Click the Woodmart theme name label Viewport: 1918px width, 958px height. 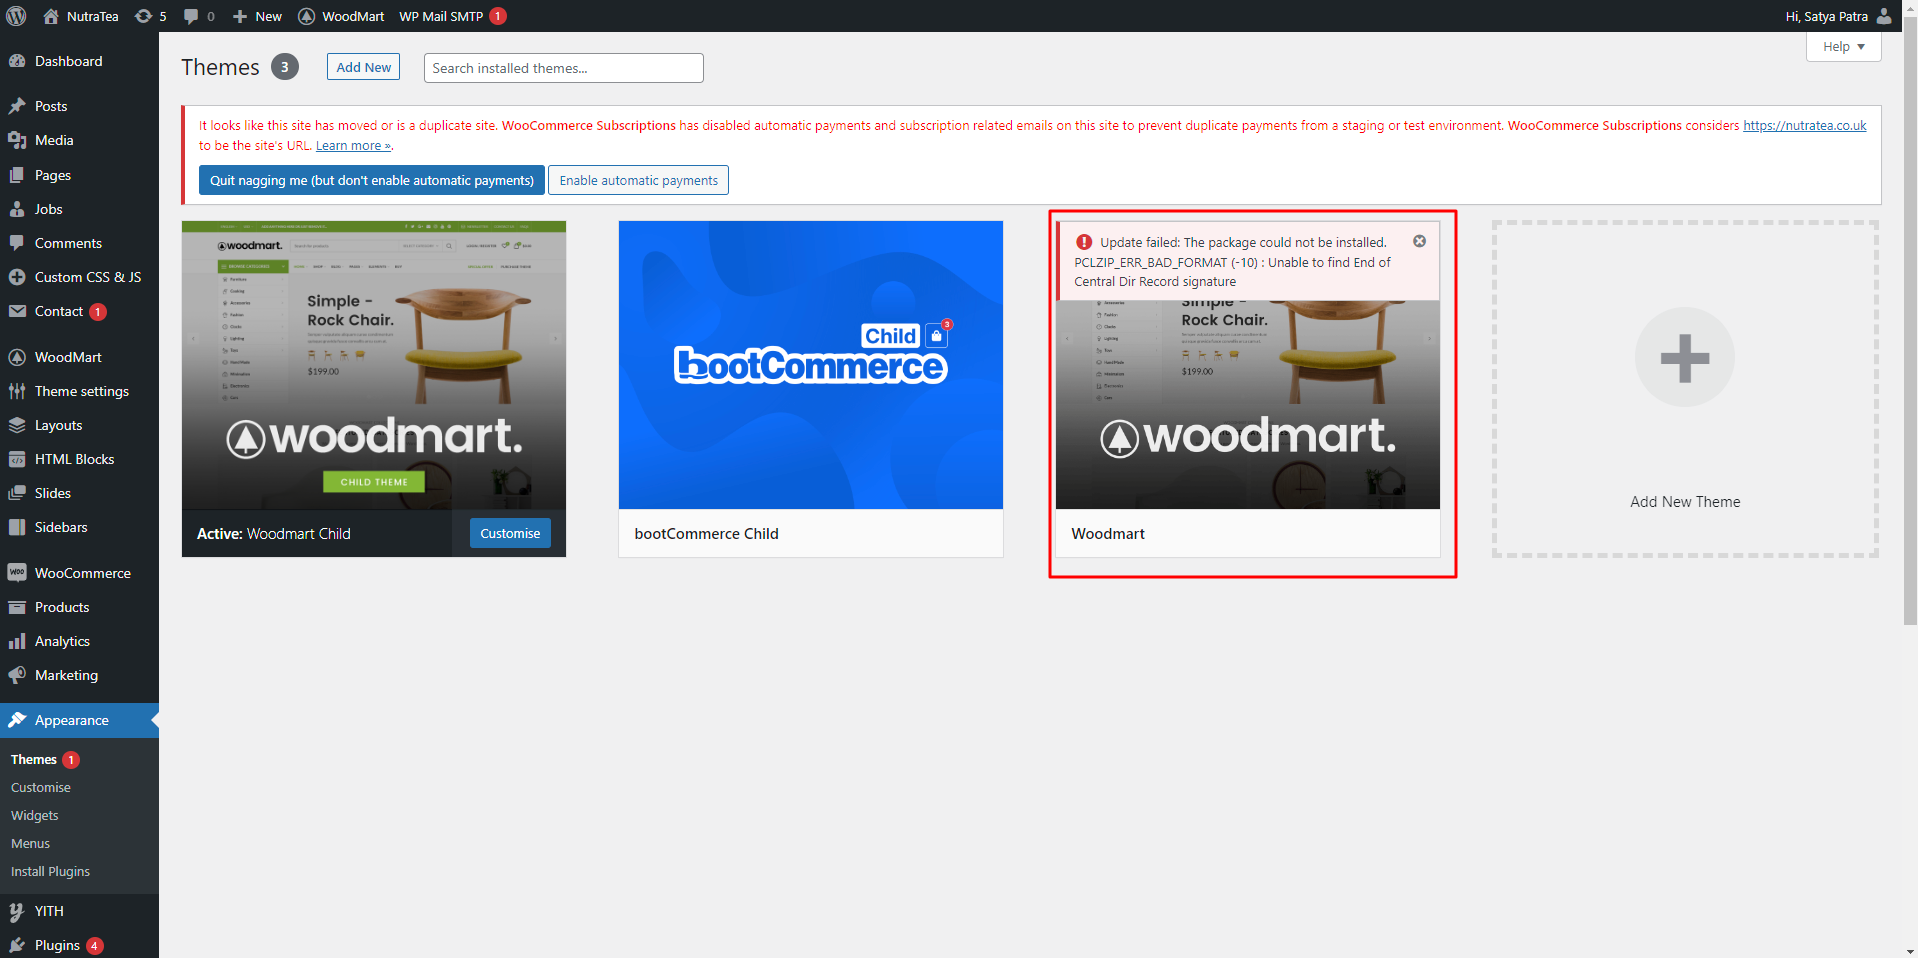click(1108, 534)
